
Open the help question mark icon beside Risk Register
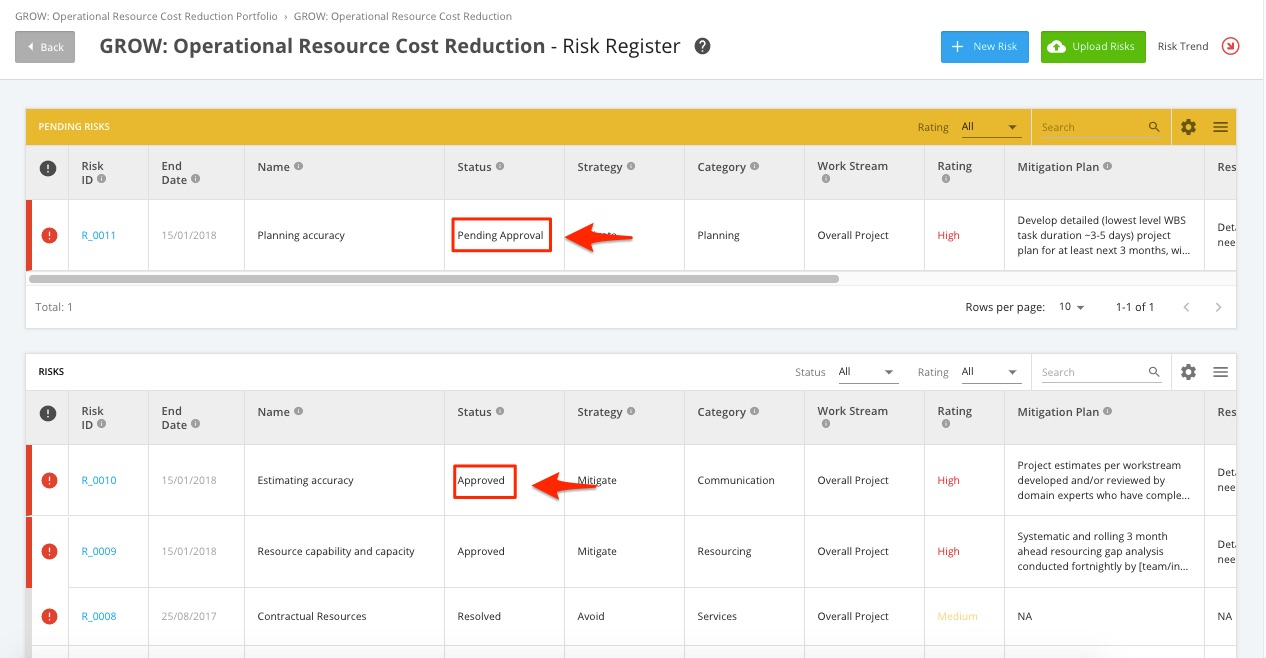[x=703, y=46]
